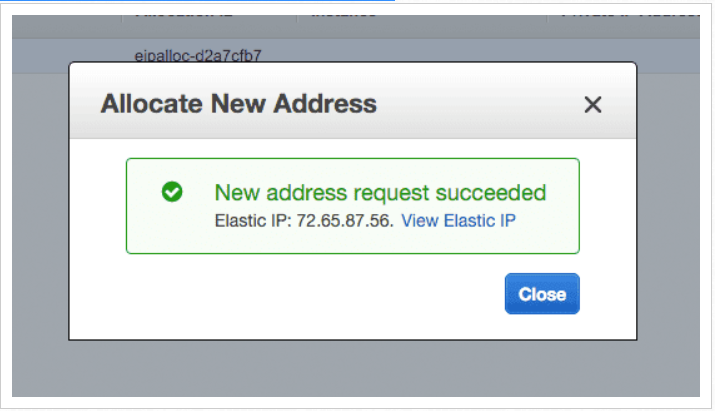Select the 'New address request succeeded' message
The height and width of the screenshot is (411, 715).
(380, 192)
